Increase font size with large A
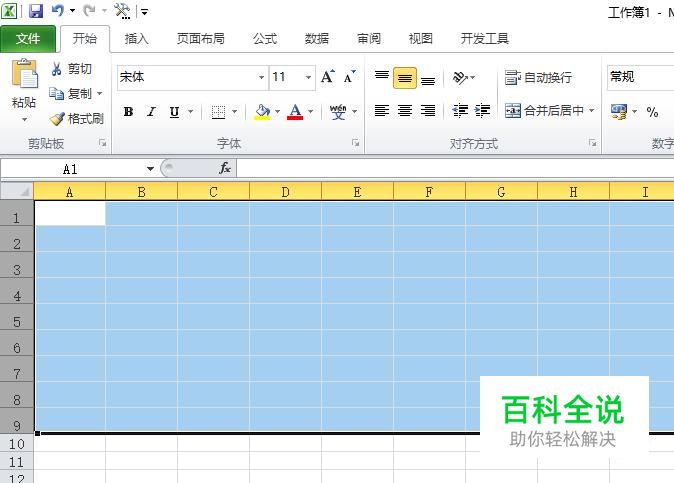 (x=328, y=77)
